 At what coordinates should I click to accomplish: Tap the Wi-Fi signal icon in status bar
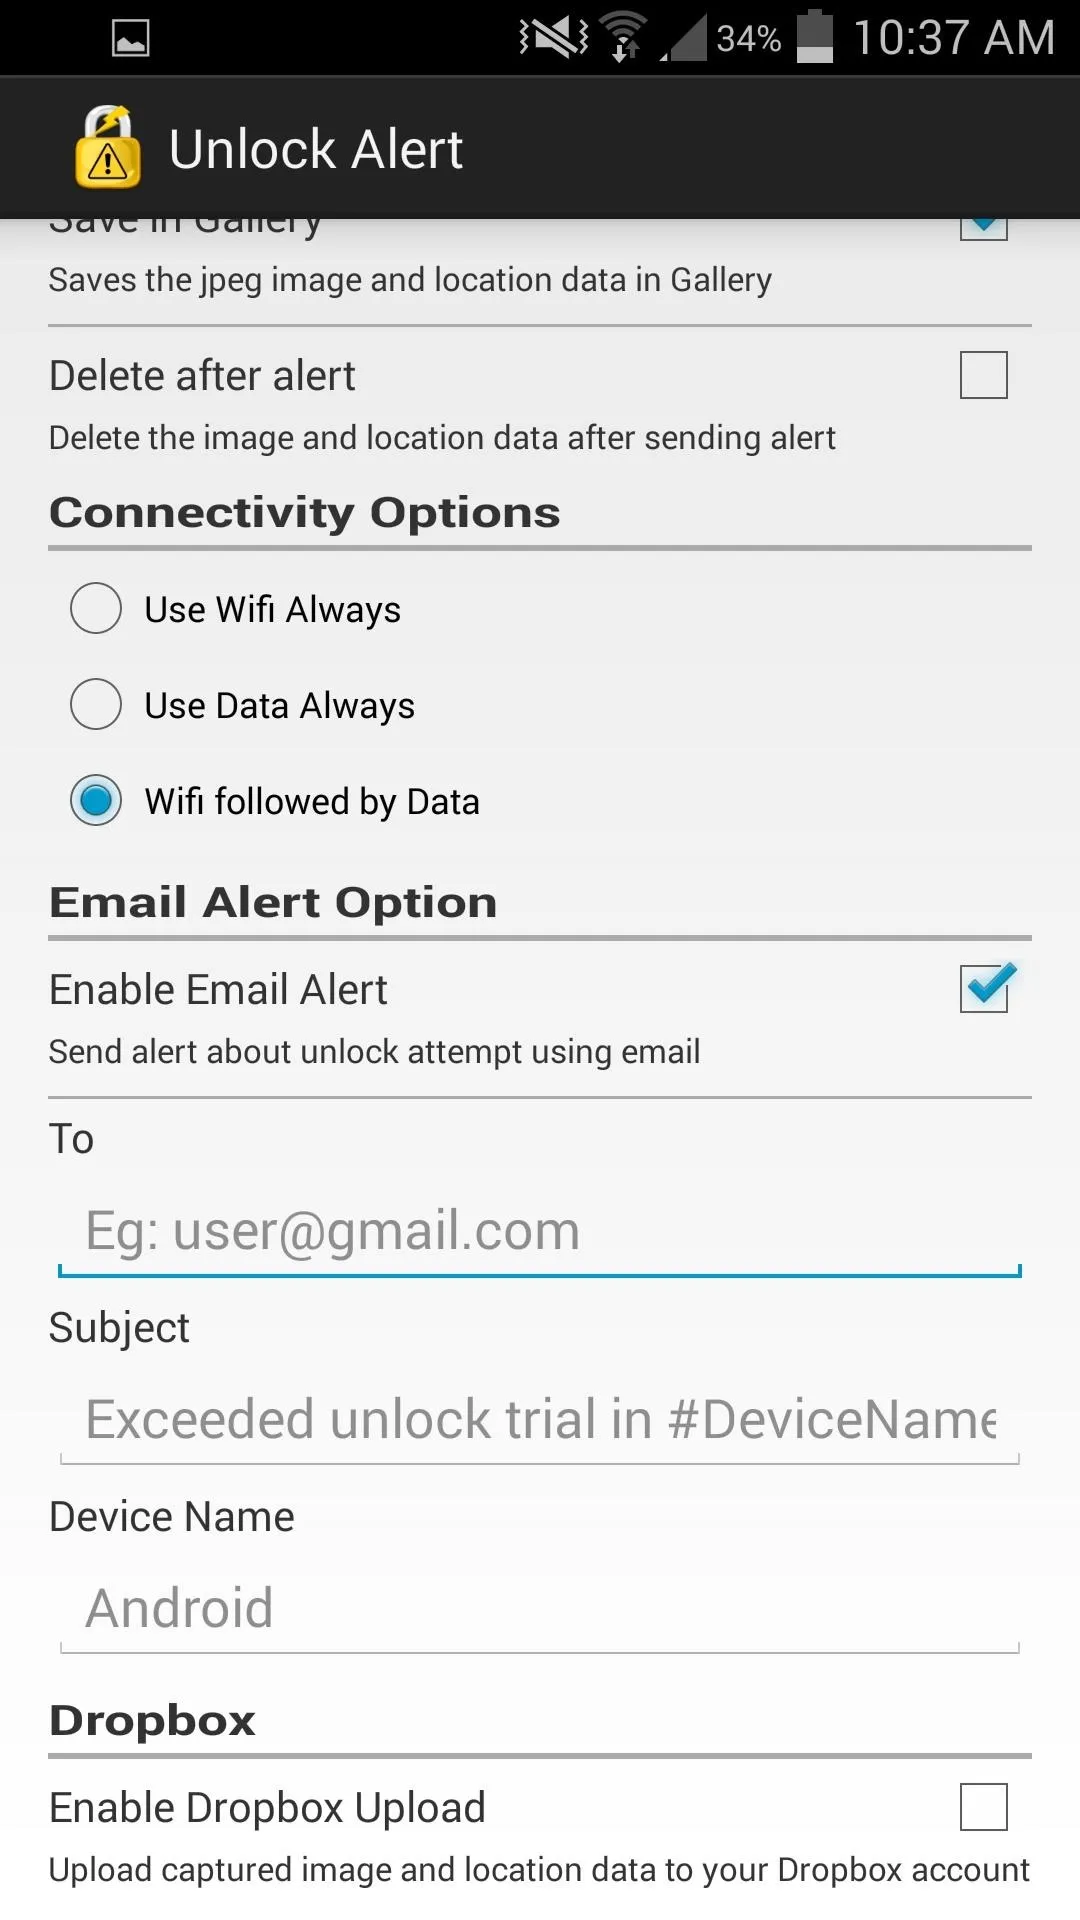(624, 37)
